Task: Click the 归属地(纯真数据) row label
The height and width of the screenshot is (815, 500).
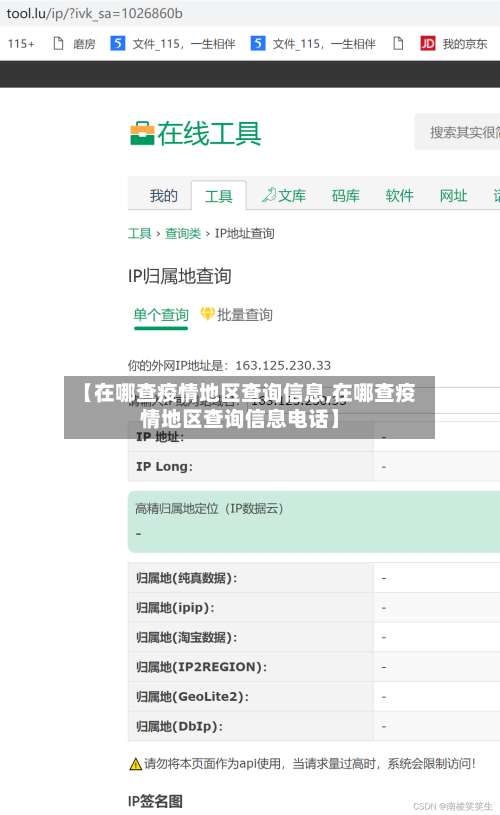Action: pyautogui.click(x=187, y=578)
